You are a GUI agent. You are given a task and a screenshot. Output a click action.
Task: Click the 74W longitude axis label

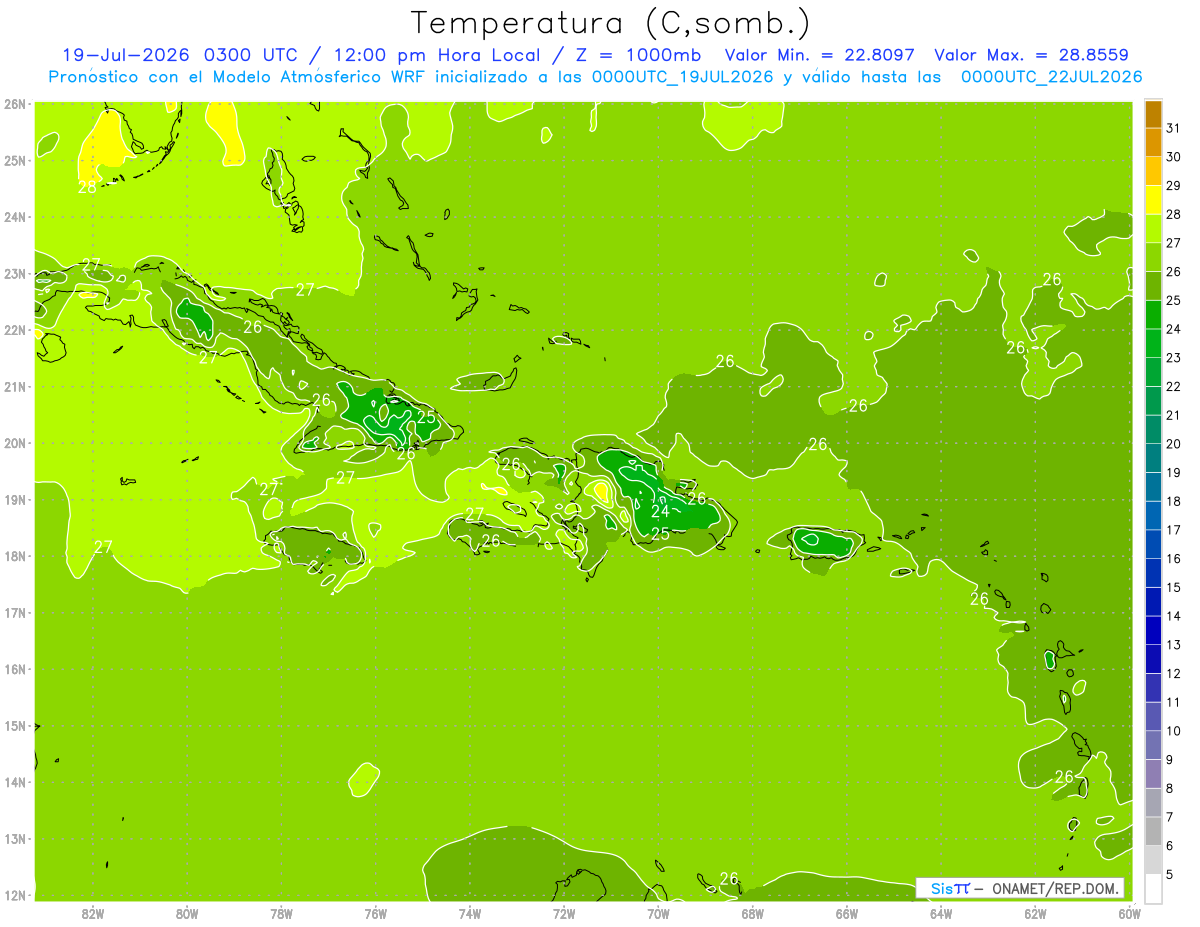[x=470, y=913]
